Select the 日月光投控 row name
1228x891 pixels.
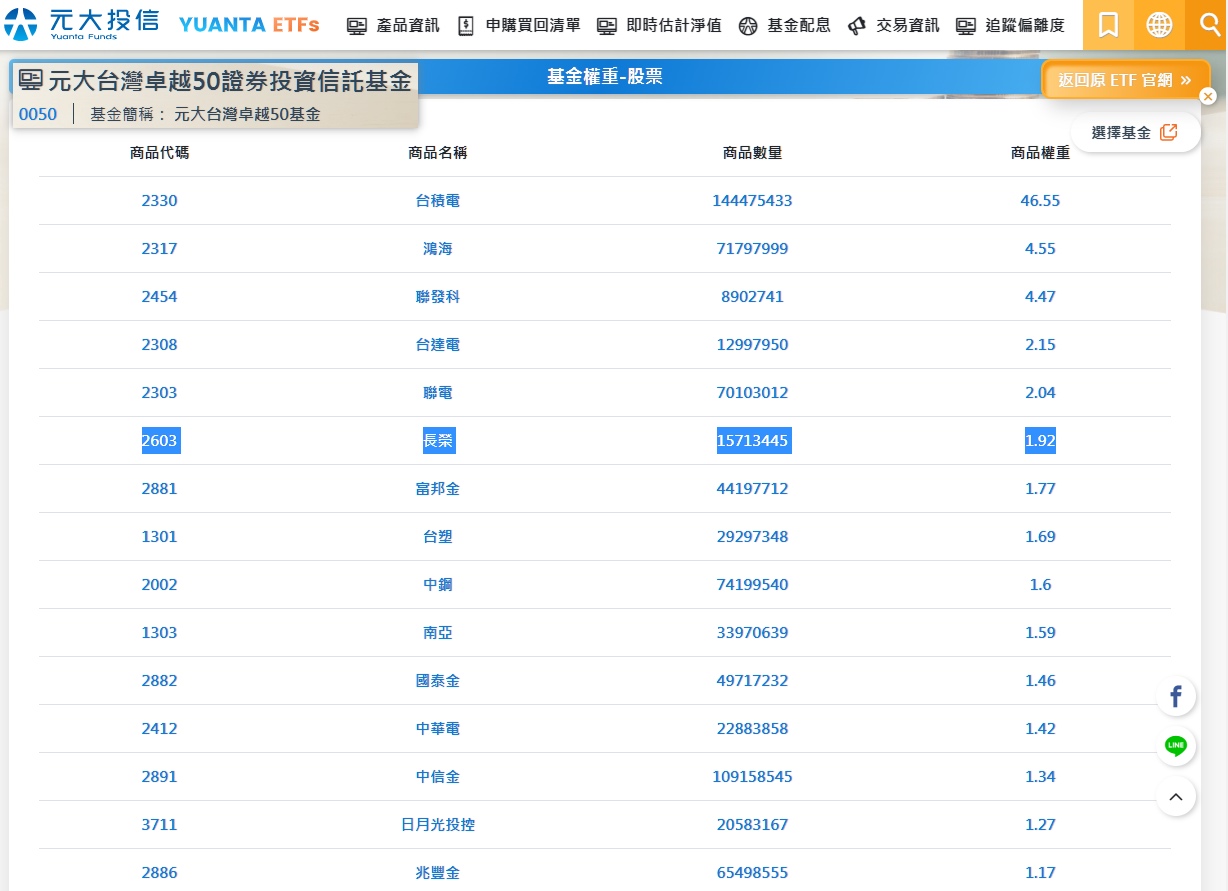pos(438,825)
